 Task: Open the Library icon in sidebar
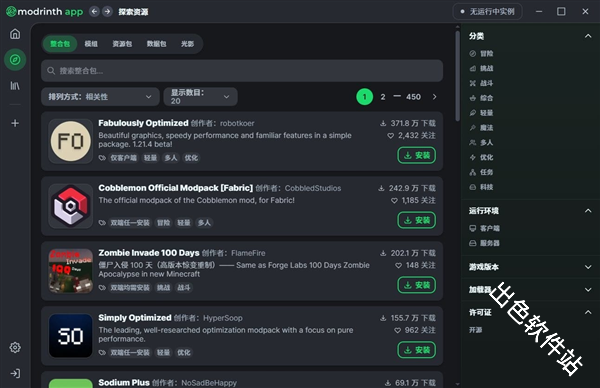pos(15,86)
